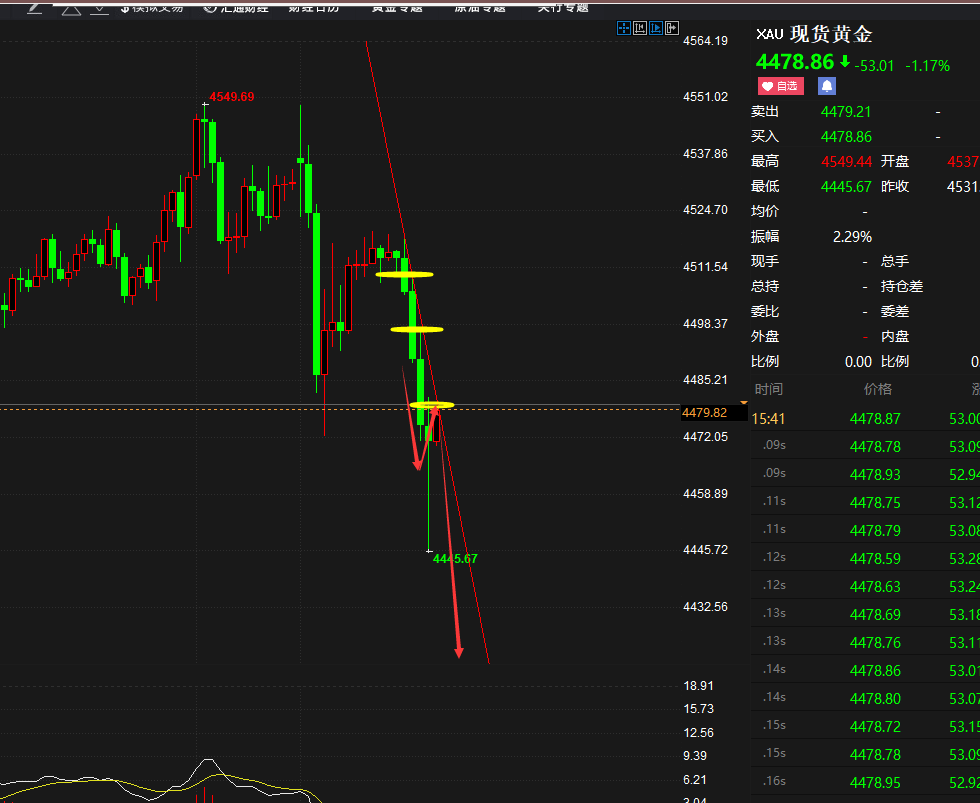980x803 pixels.
Task: Click the 均价 label
Action: tap(764, 211)
